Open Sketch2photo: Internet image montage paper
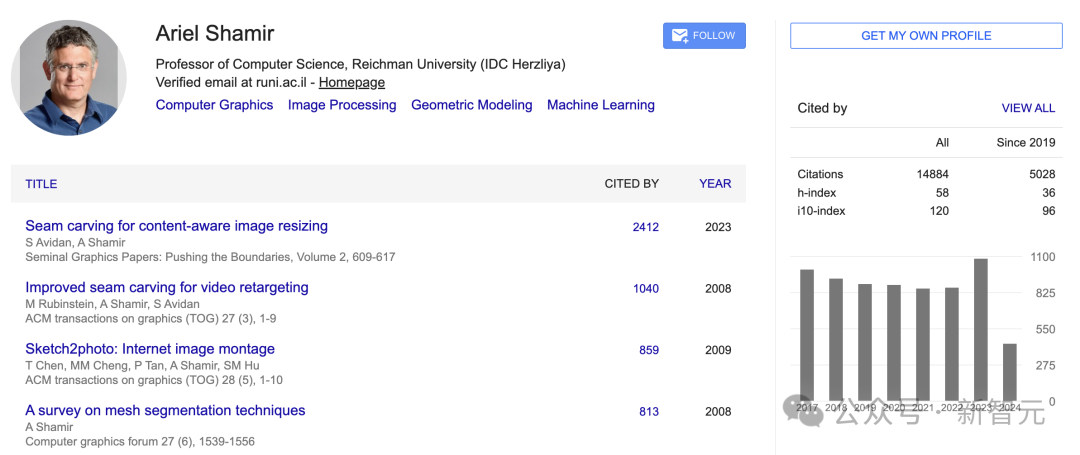1080x455 pixels. pyautogui.click(x=150, y=349)
